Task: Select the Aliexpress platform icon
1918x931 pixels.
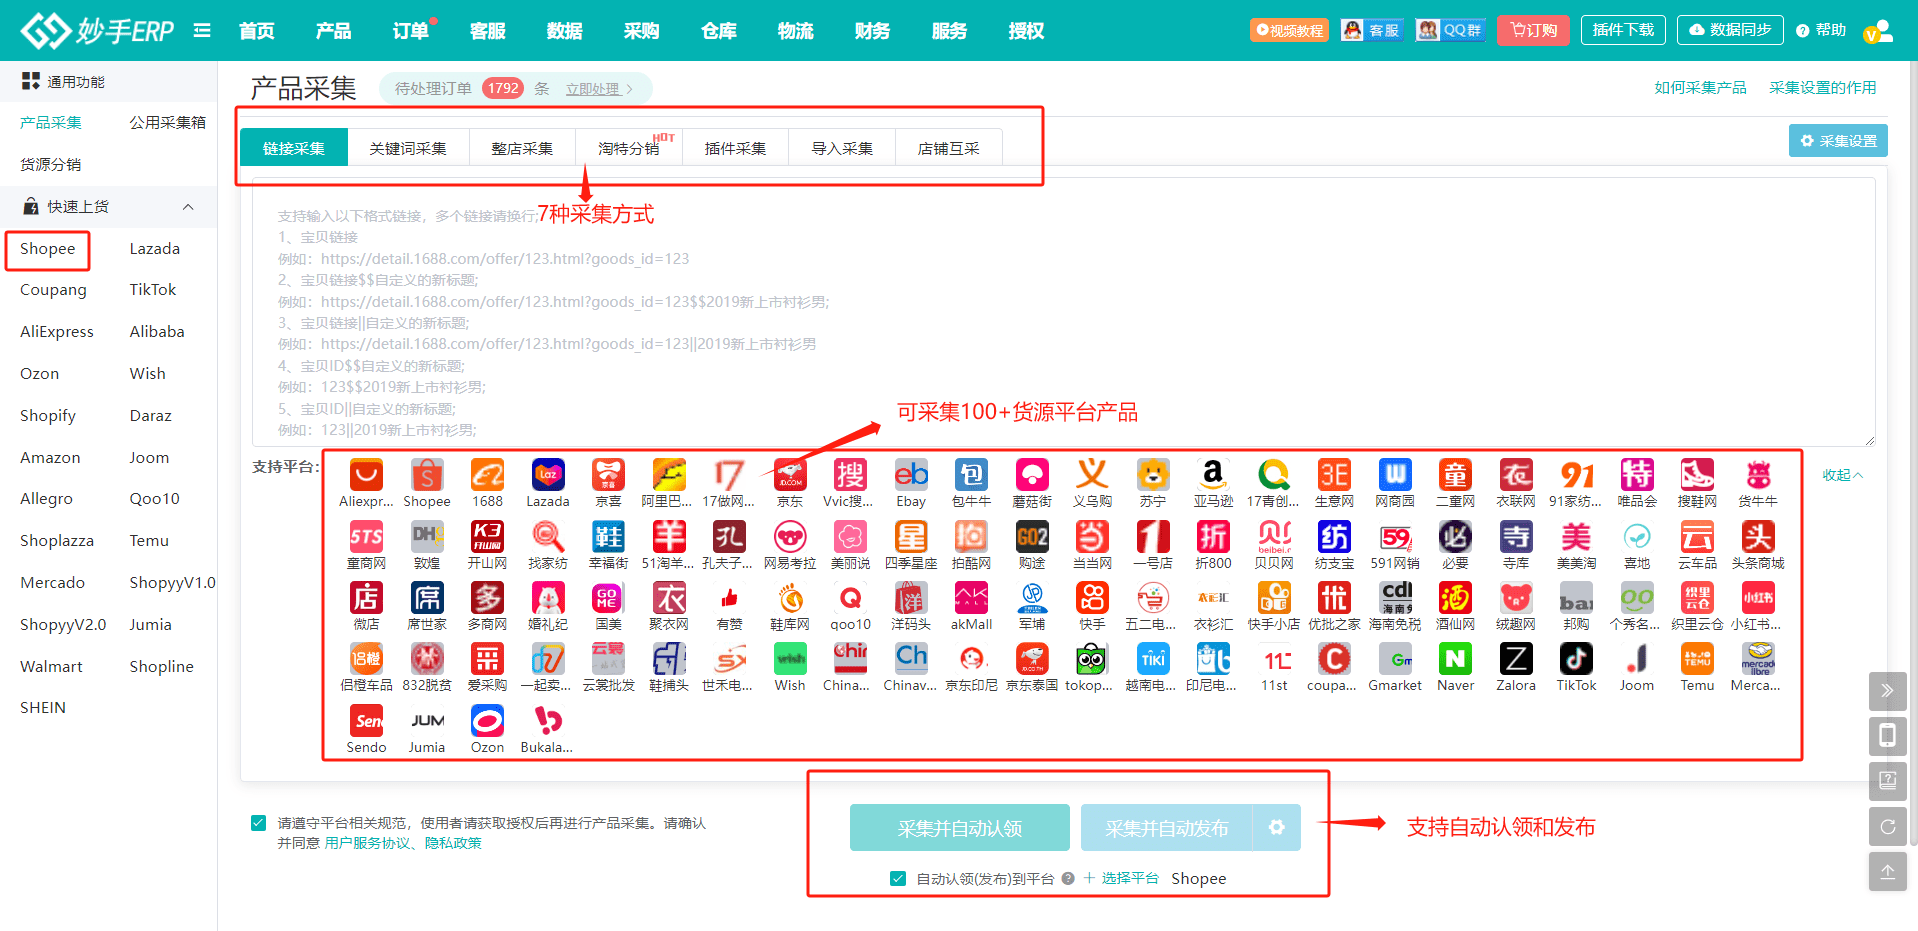Action: [x=366, y=475]
